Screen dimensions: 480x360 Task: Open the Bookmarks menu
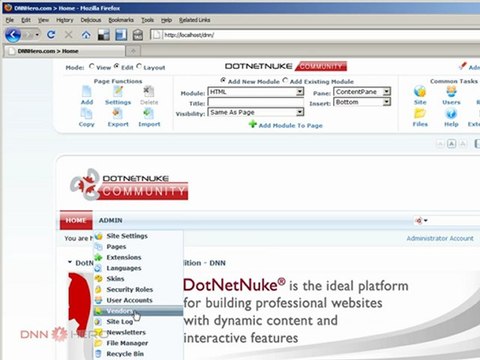point(121,20)
